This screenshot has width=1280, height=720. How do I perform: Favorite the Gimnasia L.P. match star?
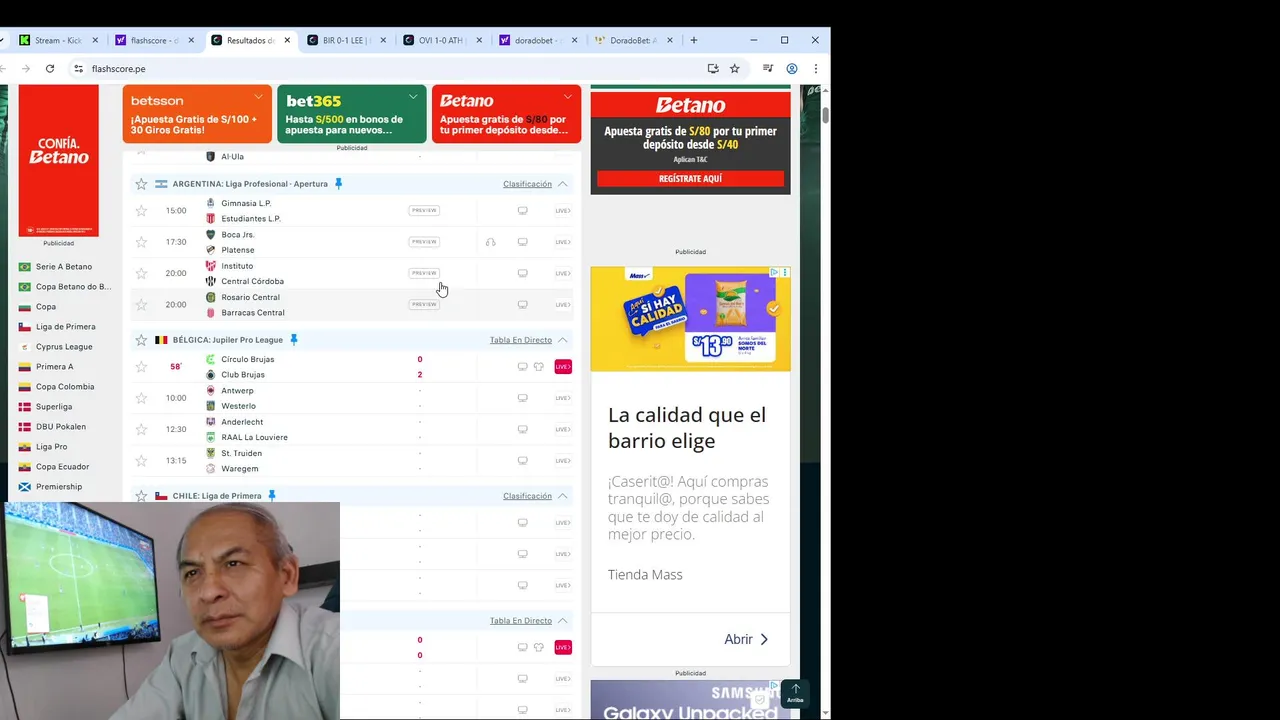pos(141,211)
